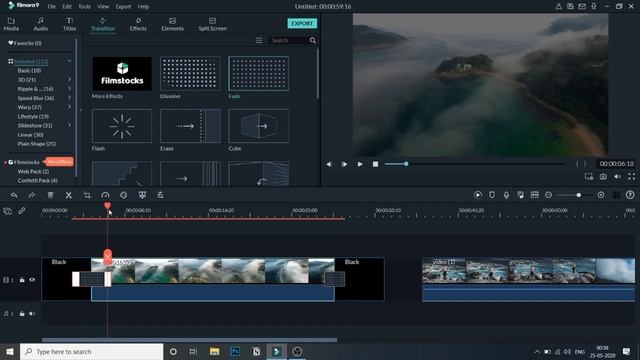Click the Redo icon
Image resolution: width=640 pixels, height=360 pixels.
32,195
